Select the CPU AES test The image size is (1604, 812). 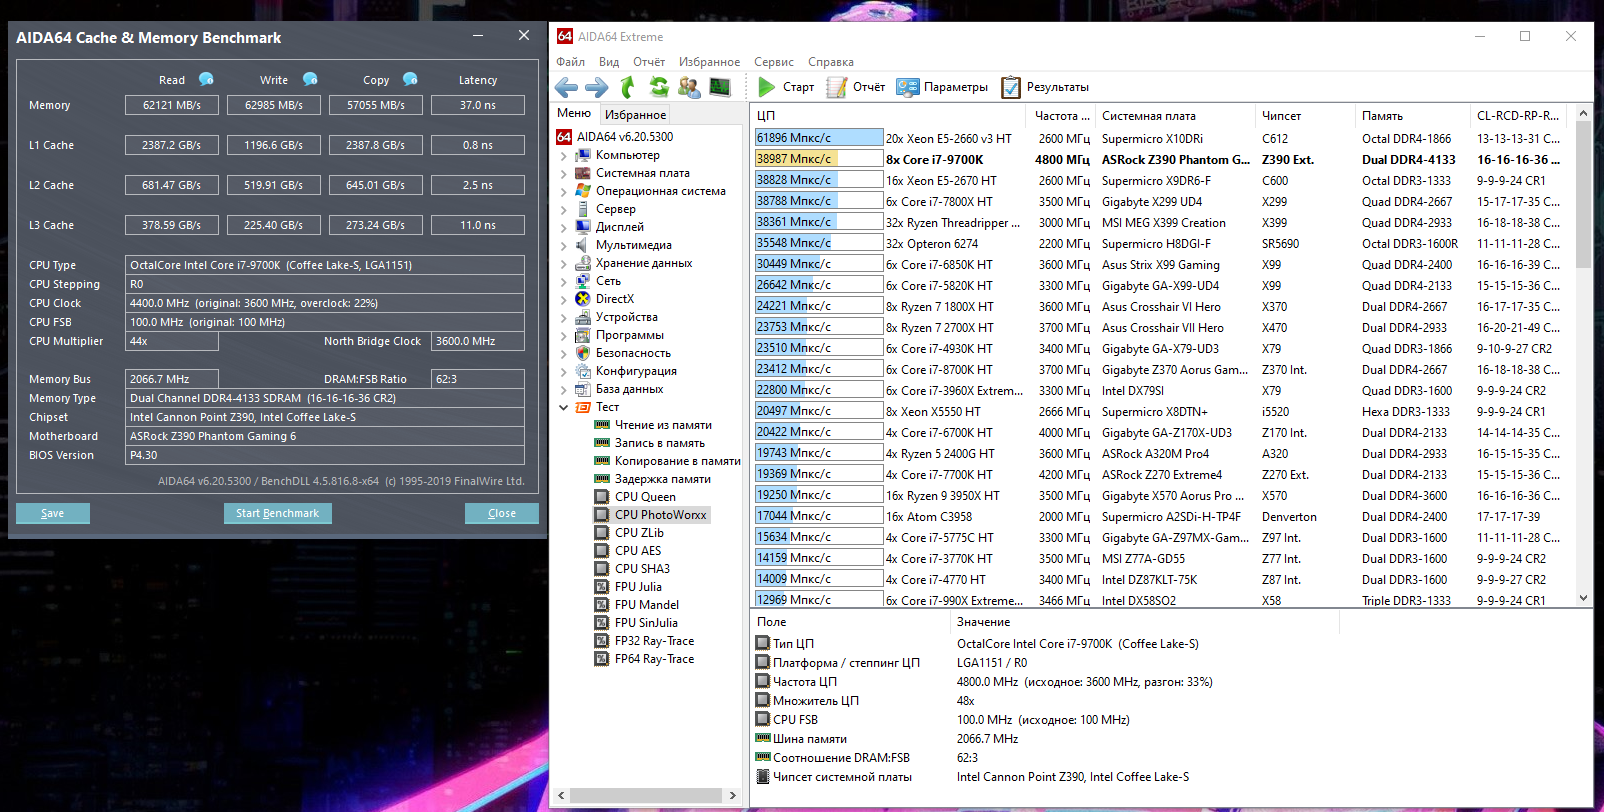coord(638,551)
